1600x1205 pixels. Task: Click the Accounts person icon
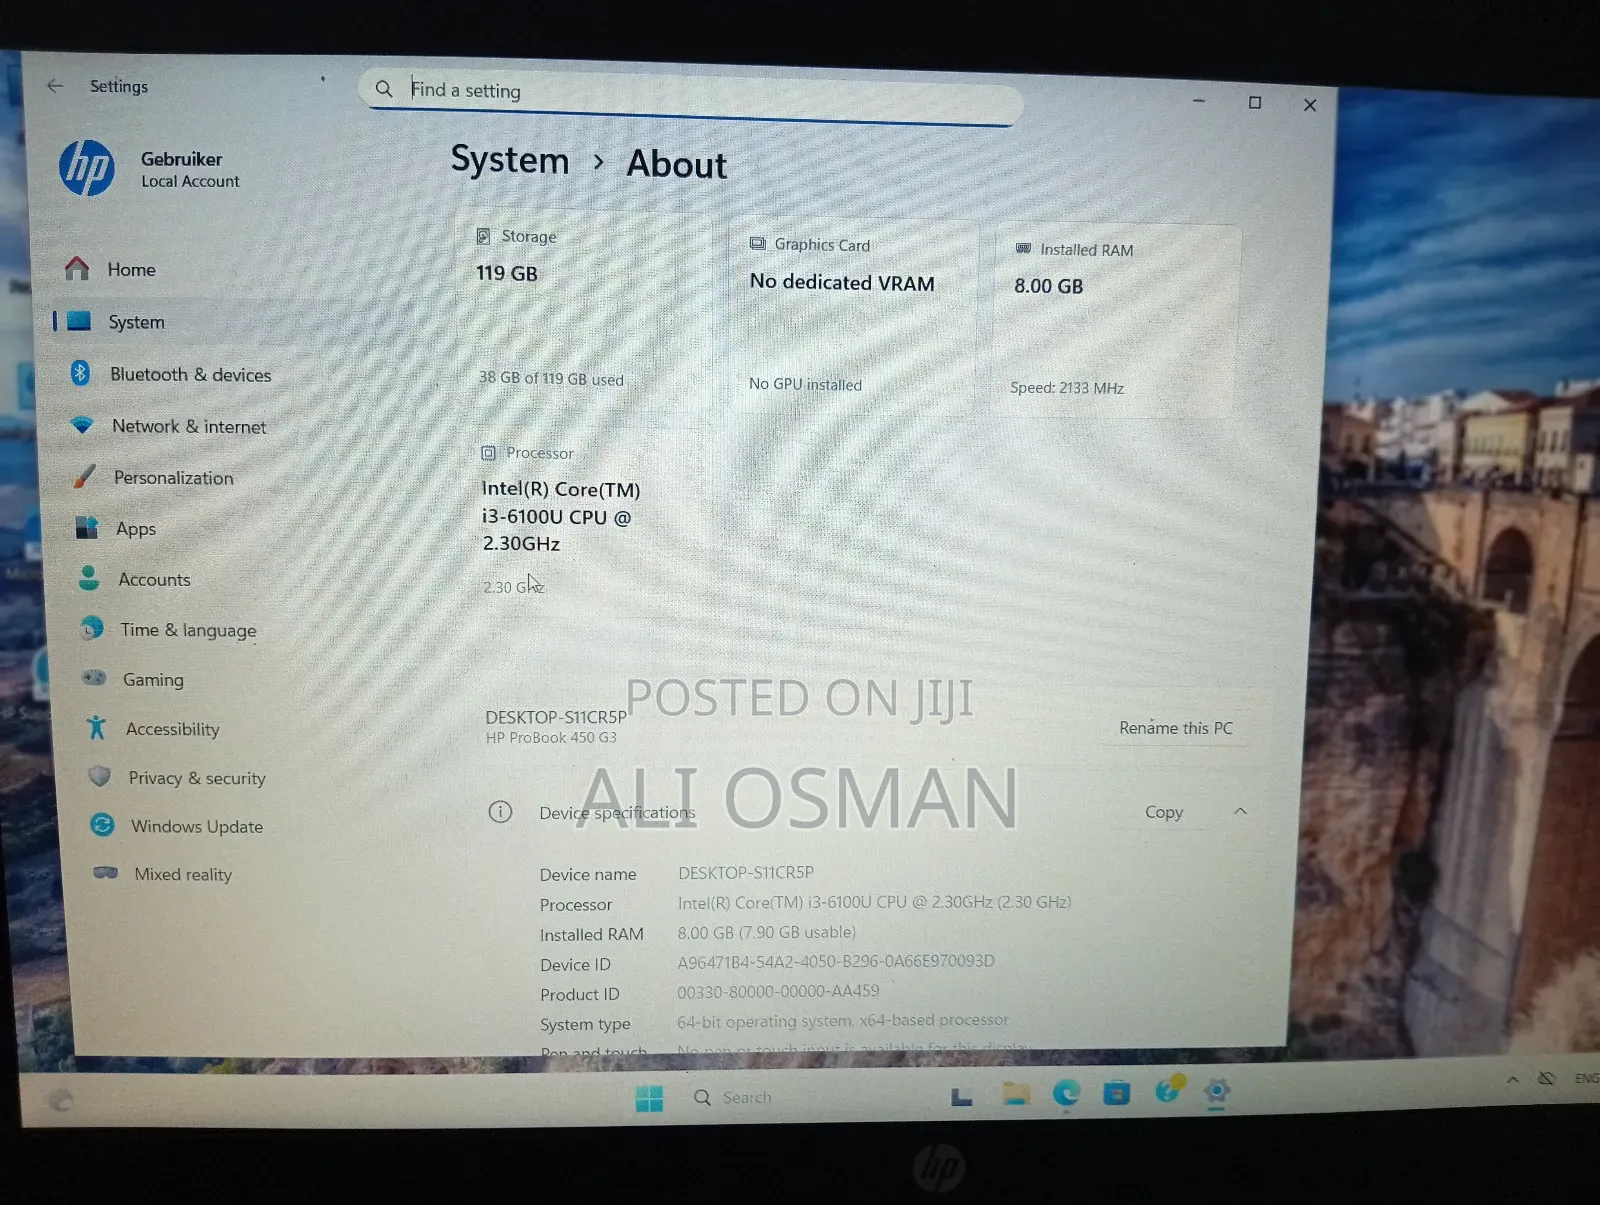[88, 577]
